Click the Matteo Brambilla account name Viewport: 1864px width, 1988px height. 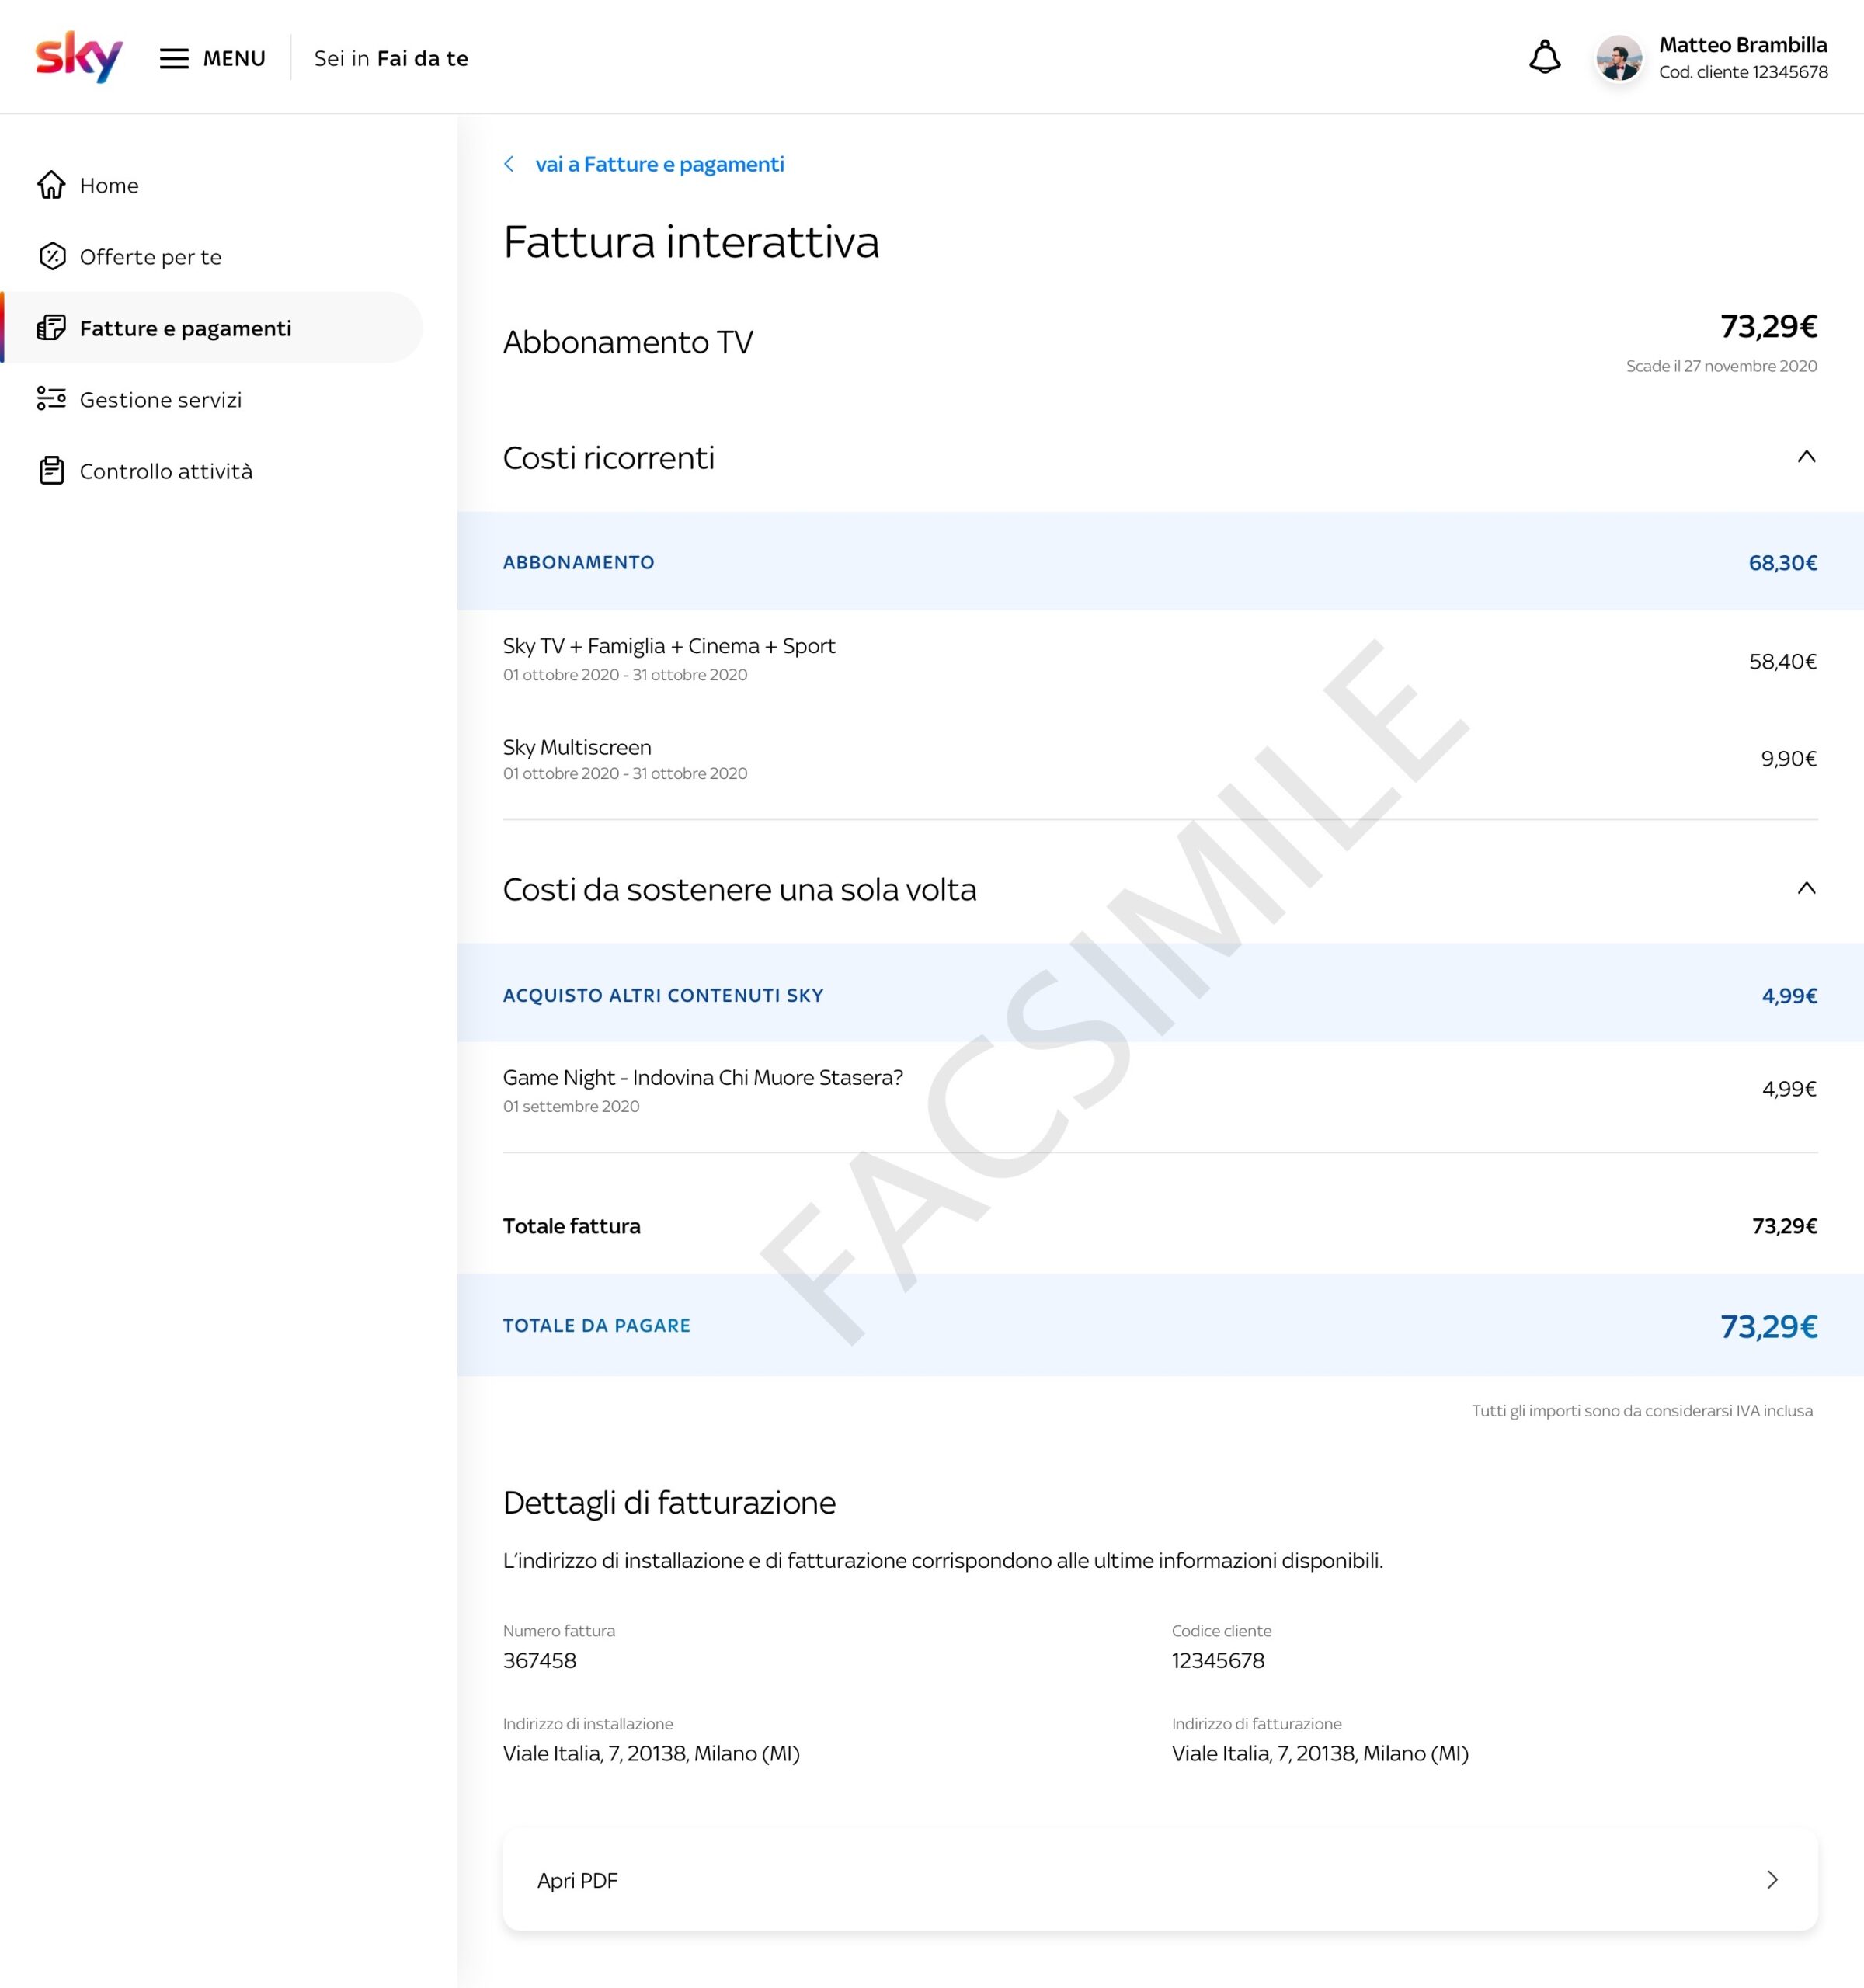point(1742,45)
